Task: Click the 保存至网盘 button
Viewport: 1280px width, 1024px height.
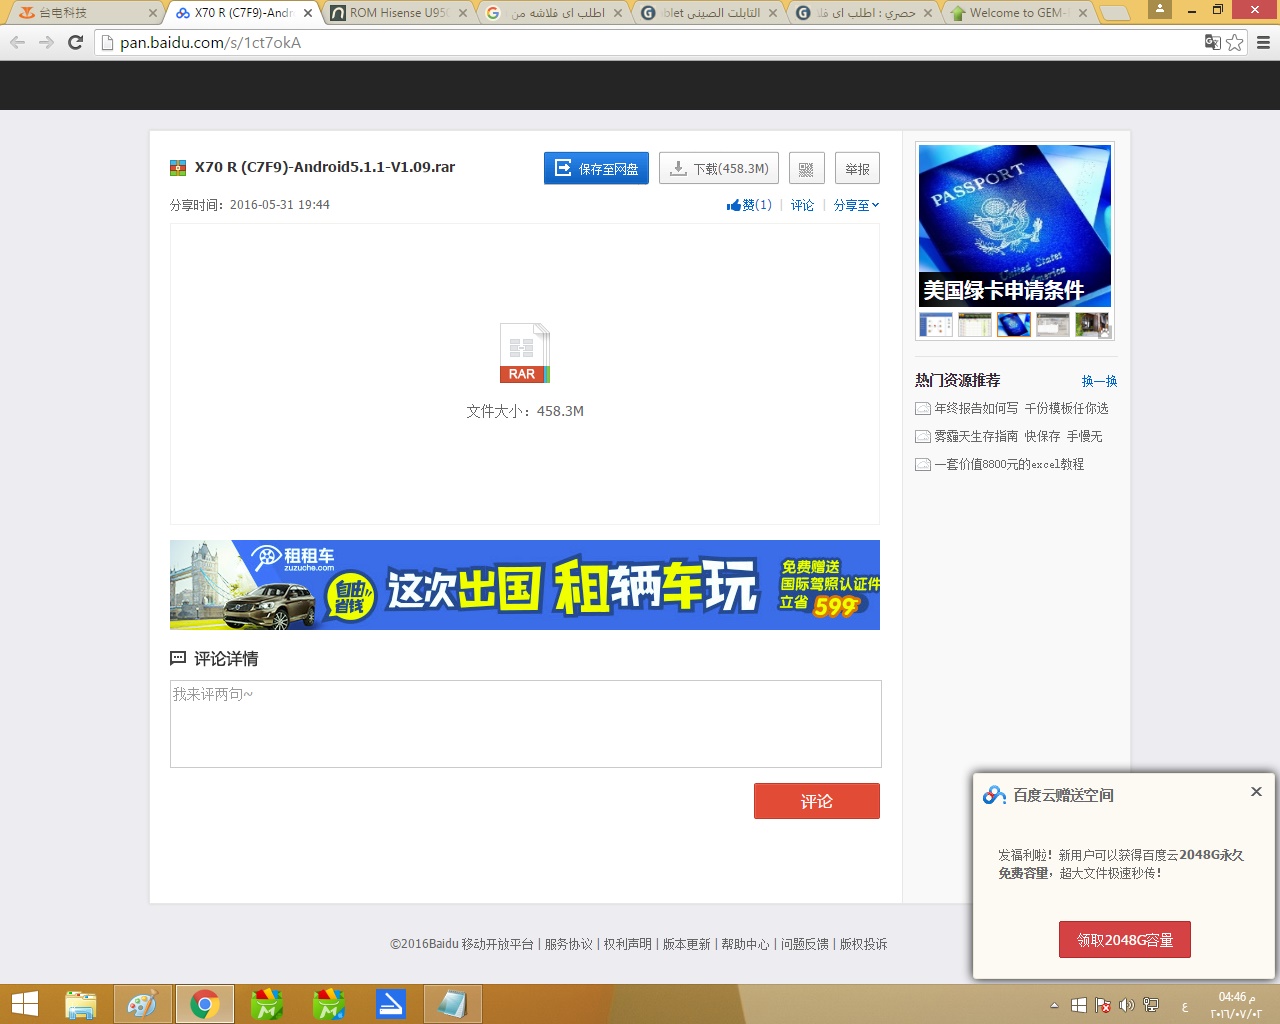Action: 596,169
